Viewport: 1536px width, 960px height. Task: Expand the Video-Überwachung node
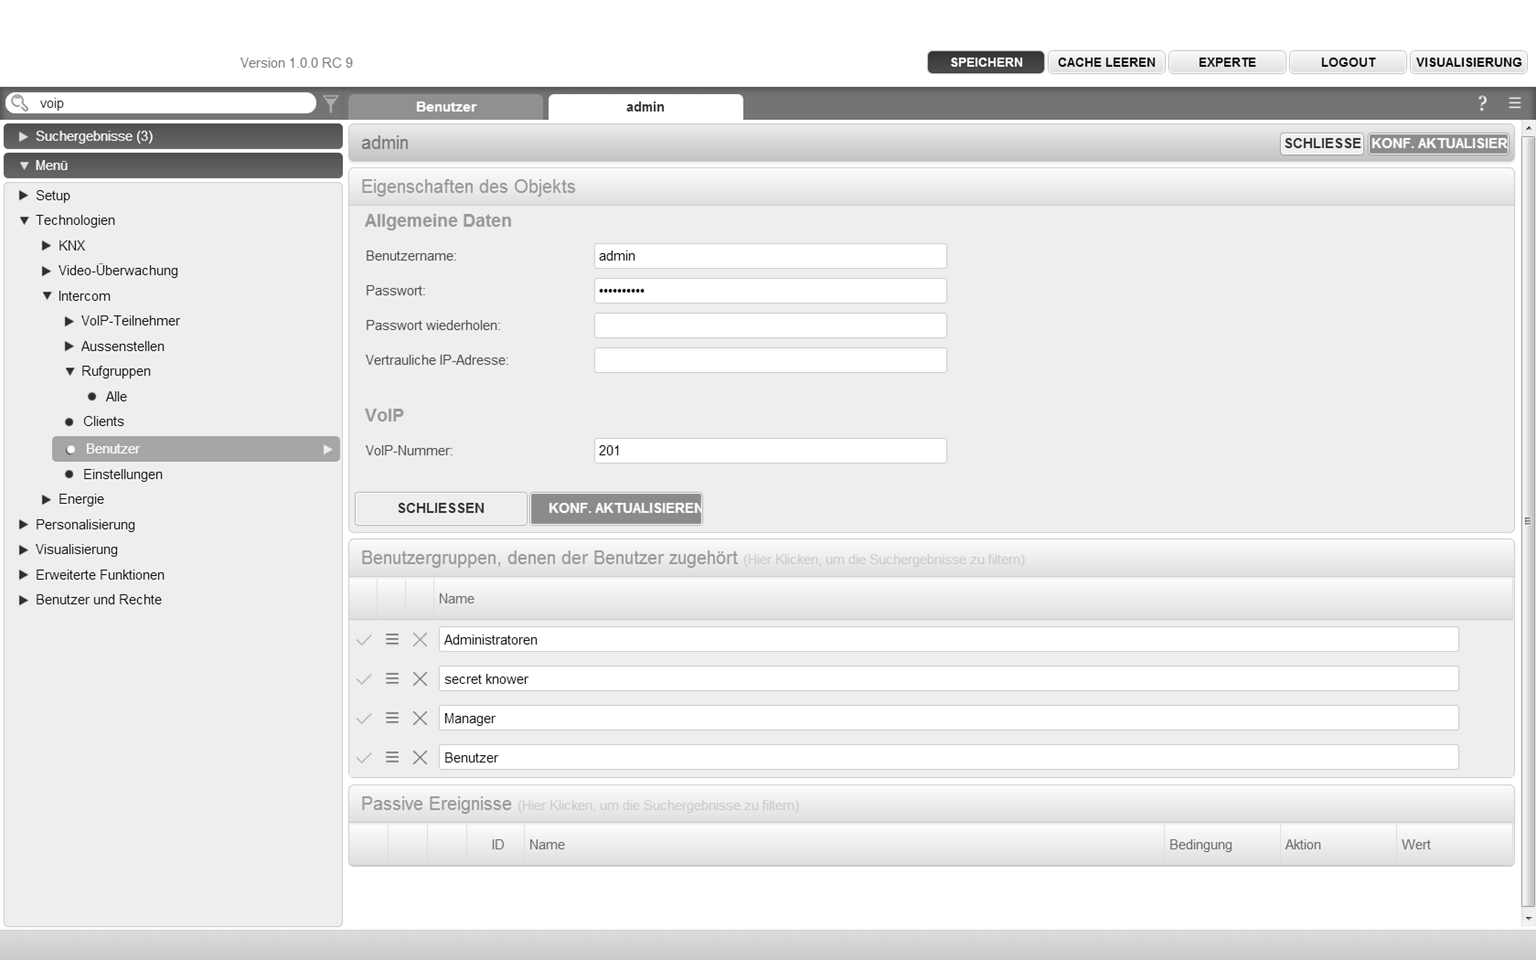[x=46, y=270]
